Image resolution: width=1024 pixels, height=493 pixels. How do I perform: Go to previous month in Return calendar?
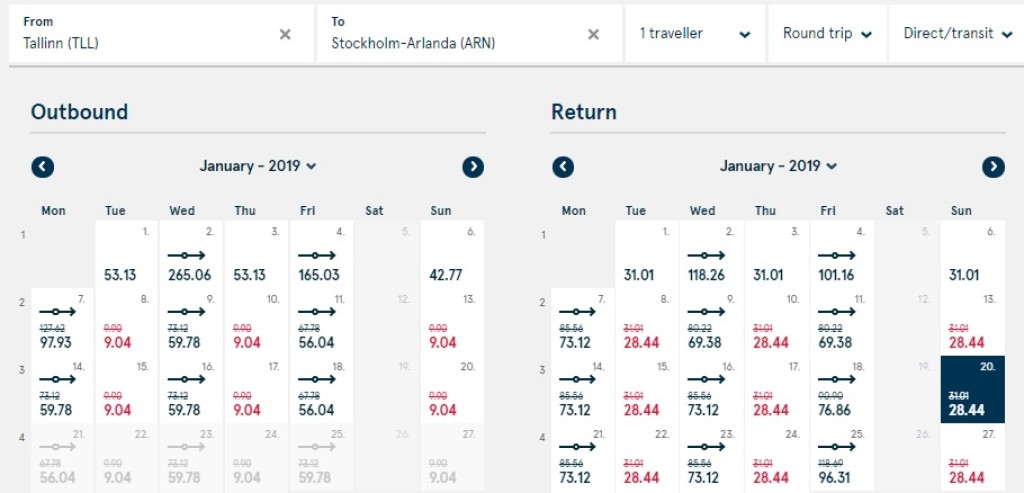click(563, 167)
